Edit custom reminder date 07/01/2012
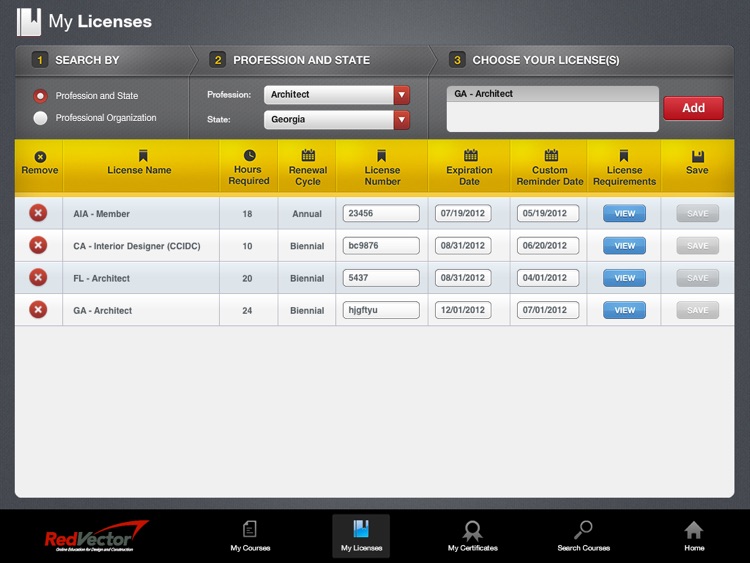The height and width of the screenshot is (563, 750). coord(548,310)
